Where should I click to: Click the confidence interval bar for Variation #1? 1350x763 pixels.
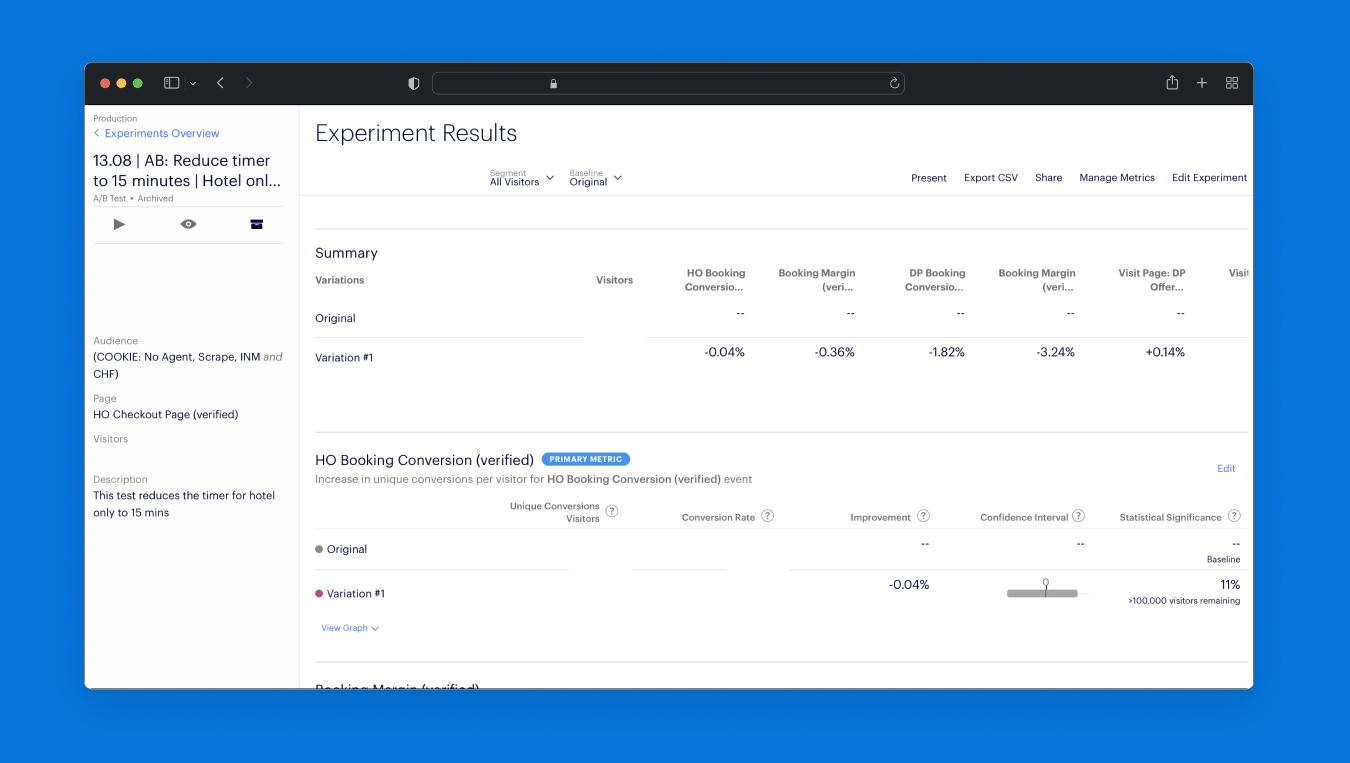click(x=1042, y=593)
